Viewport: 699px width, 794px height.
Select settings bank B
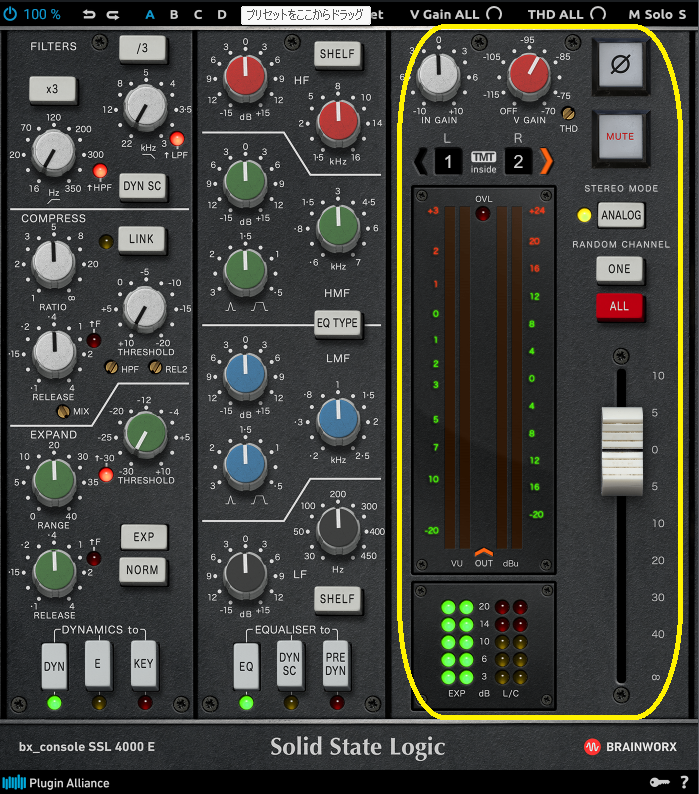click(x=174, y=15)
